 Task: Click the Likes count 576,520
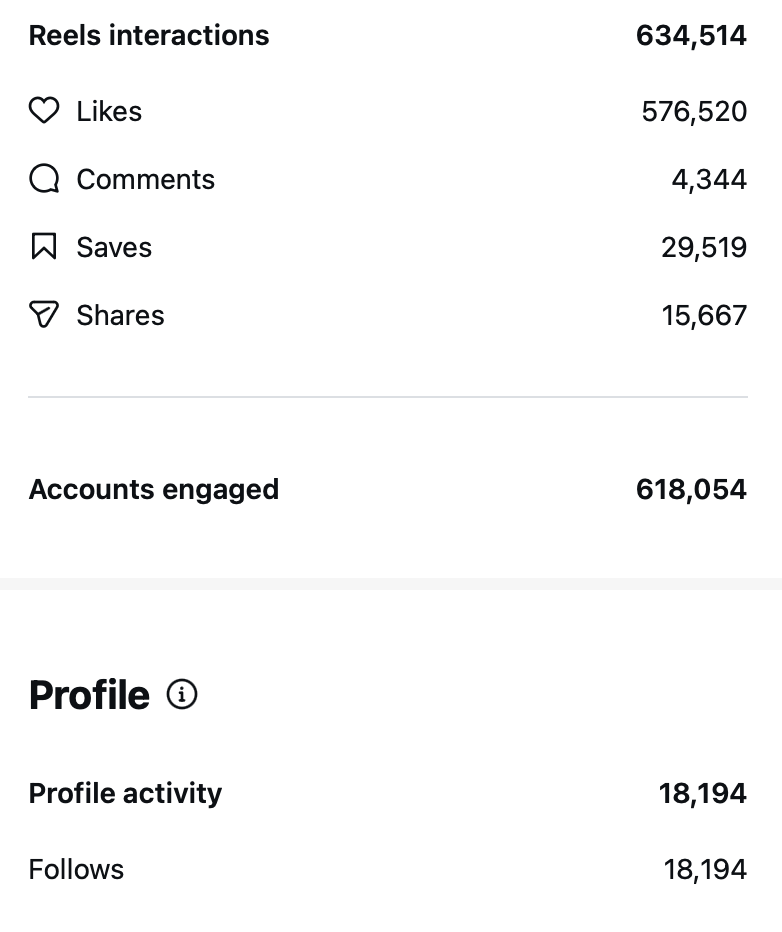click(694, 111)
